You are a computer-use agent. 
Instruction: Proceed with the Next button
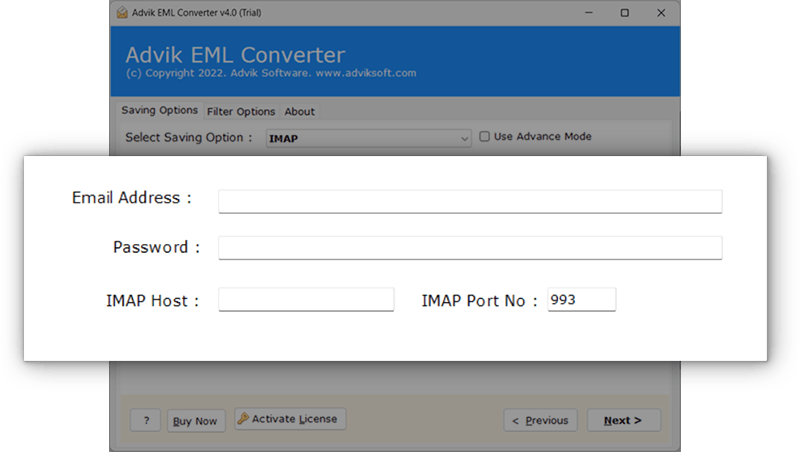pos(624,420)
